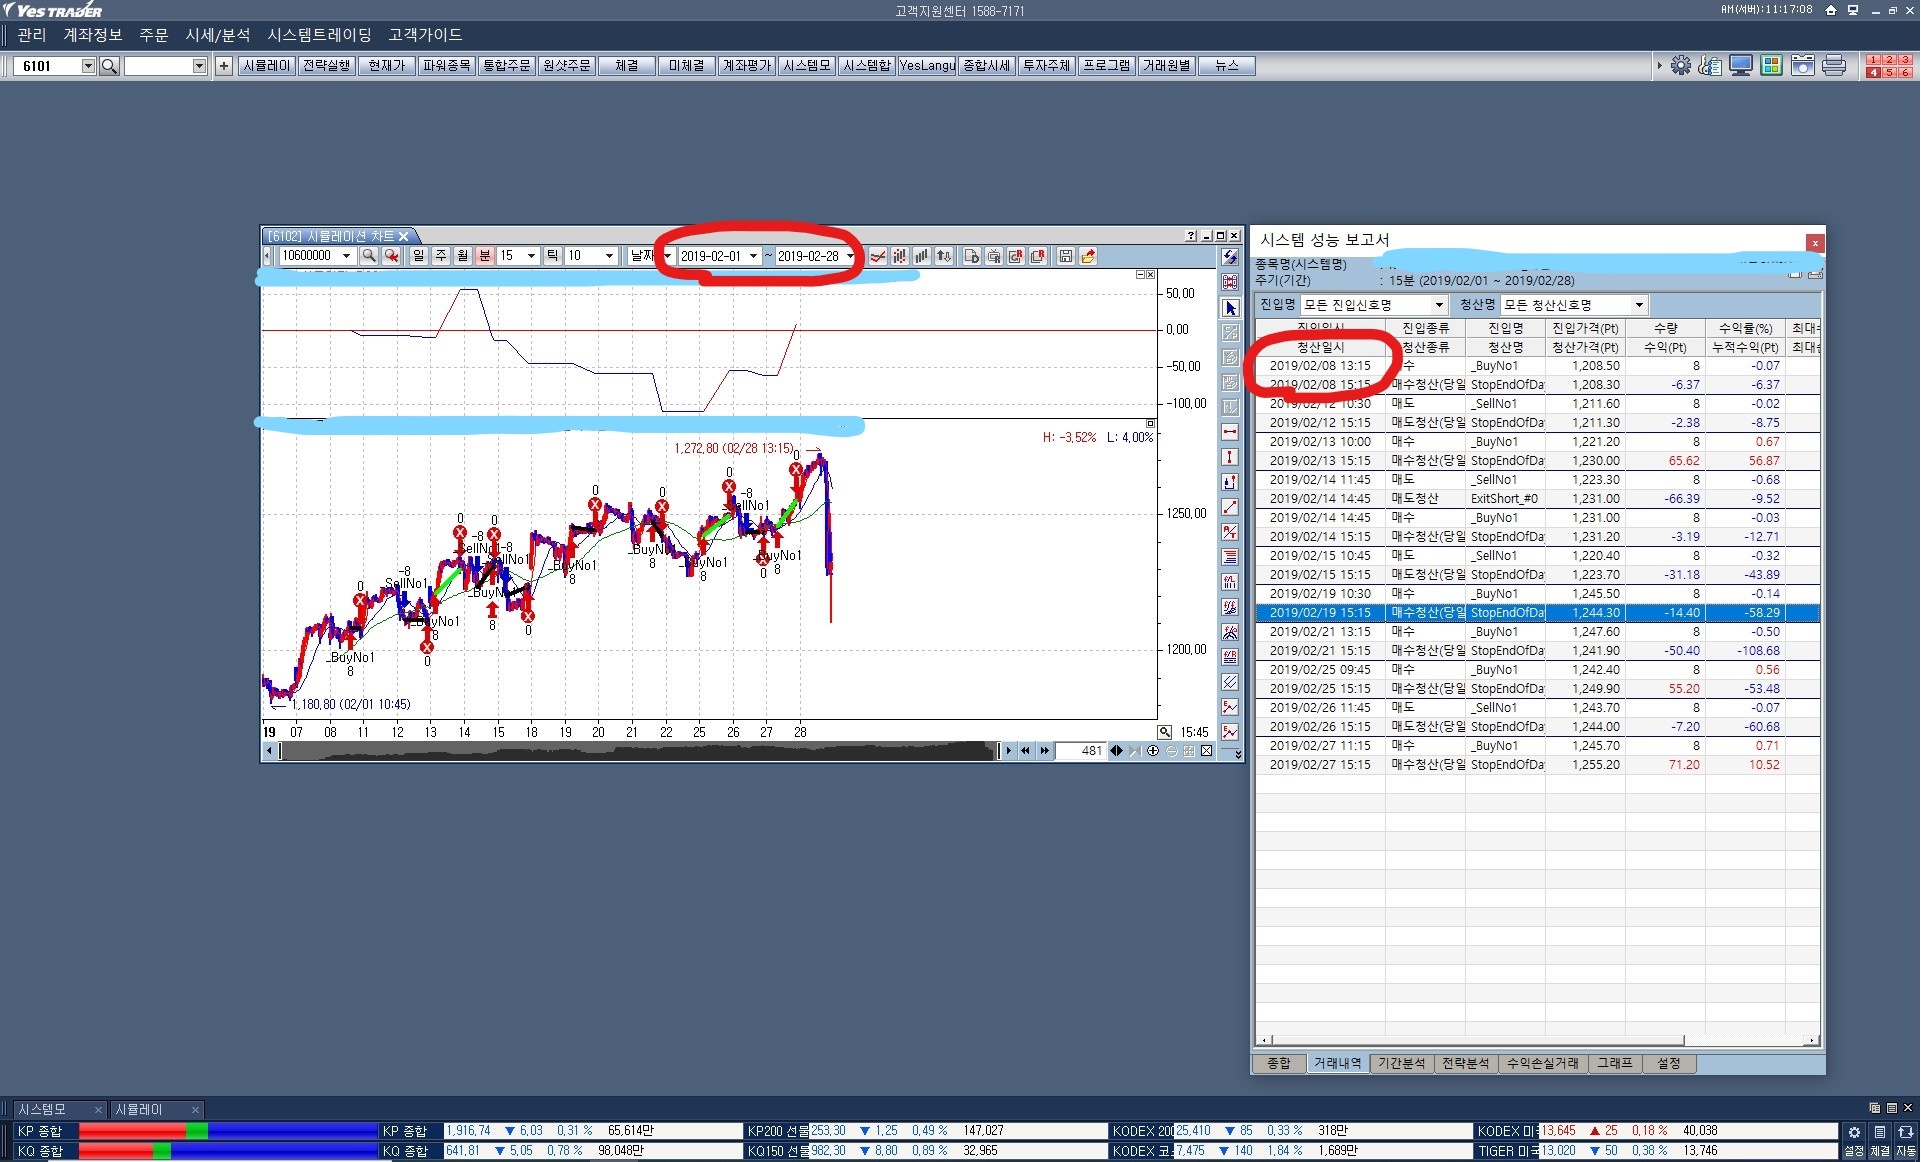
Task: Click the zoom-in plus circle icon below chart
Action: (1153, 751)
